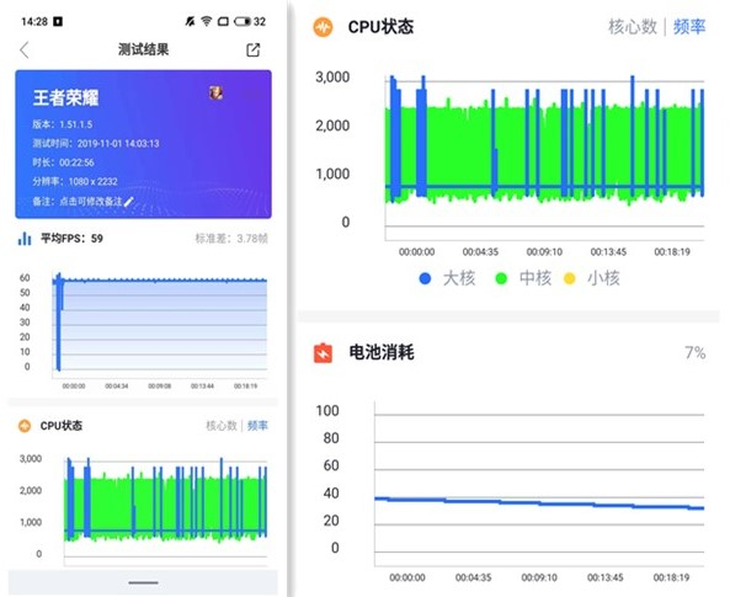Tap the 王者荣耀 title in blue card
Image resolution: width=730 pixels, height=597 pixels.
(x=66, y=98)
